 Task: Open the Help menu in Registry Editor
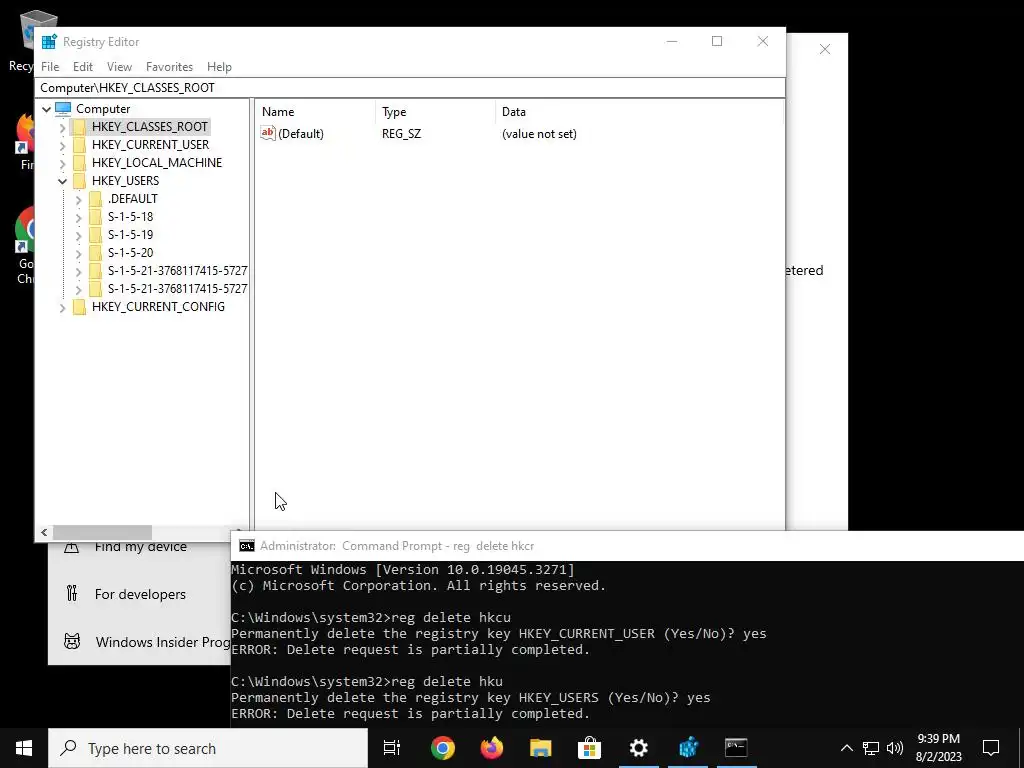[219, 67]
